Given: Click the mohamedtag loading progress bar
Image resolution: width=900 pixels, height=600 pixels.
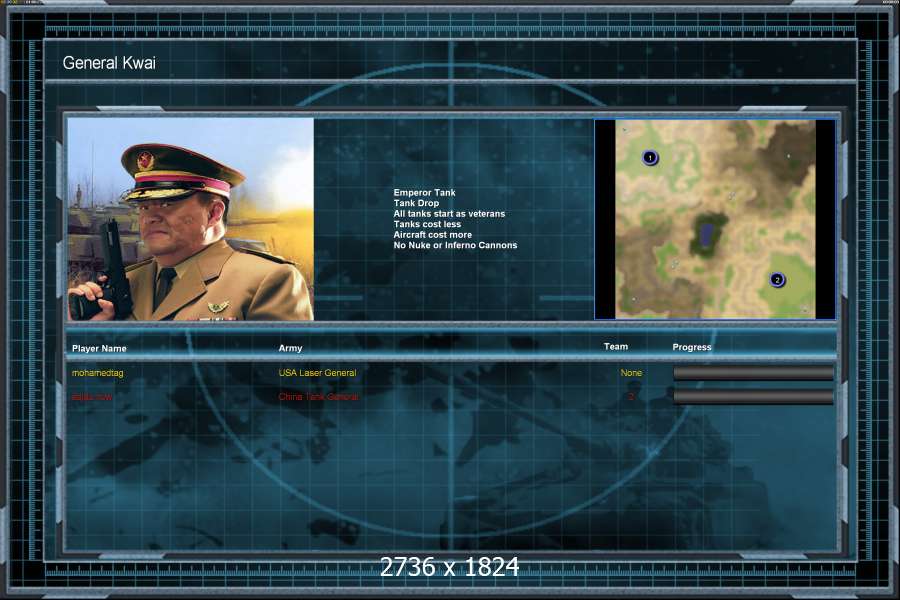Looking at the screenshot, I should [753, 373].
